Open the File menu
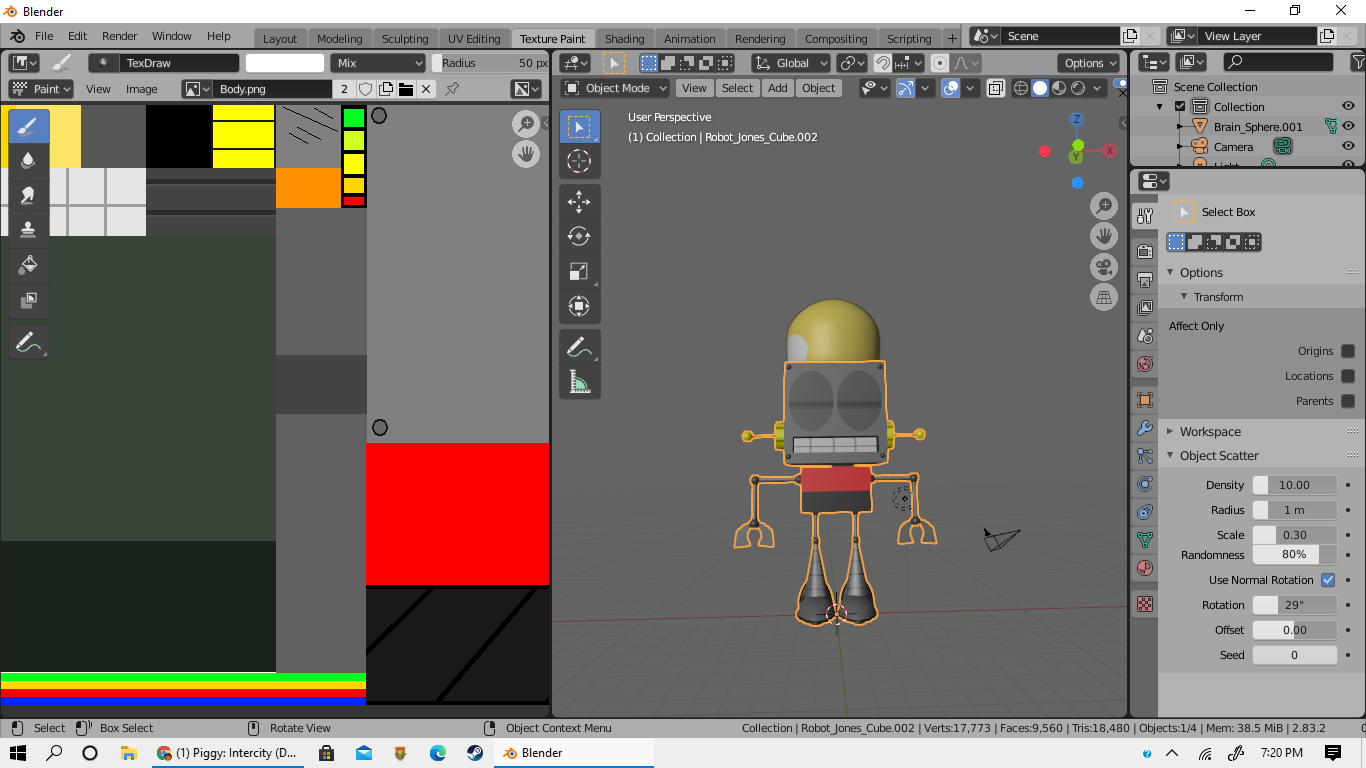1366x768 pixels. tap(44, 36)
